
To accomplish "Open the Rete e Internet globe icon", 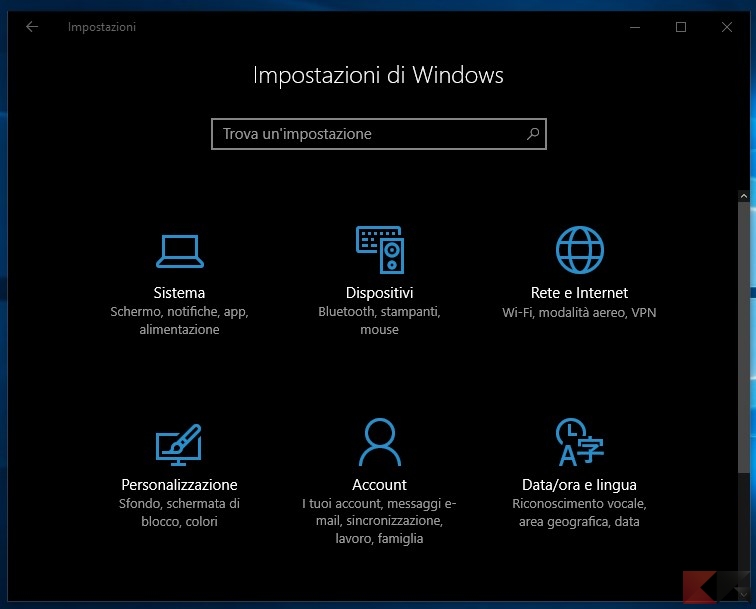I will 580,250.
